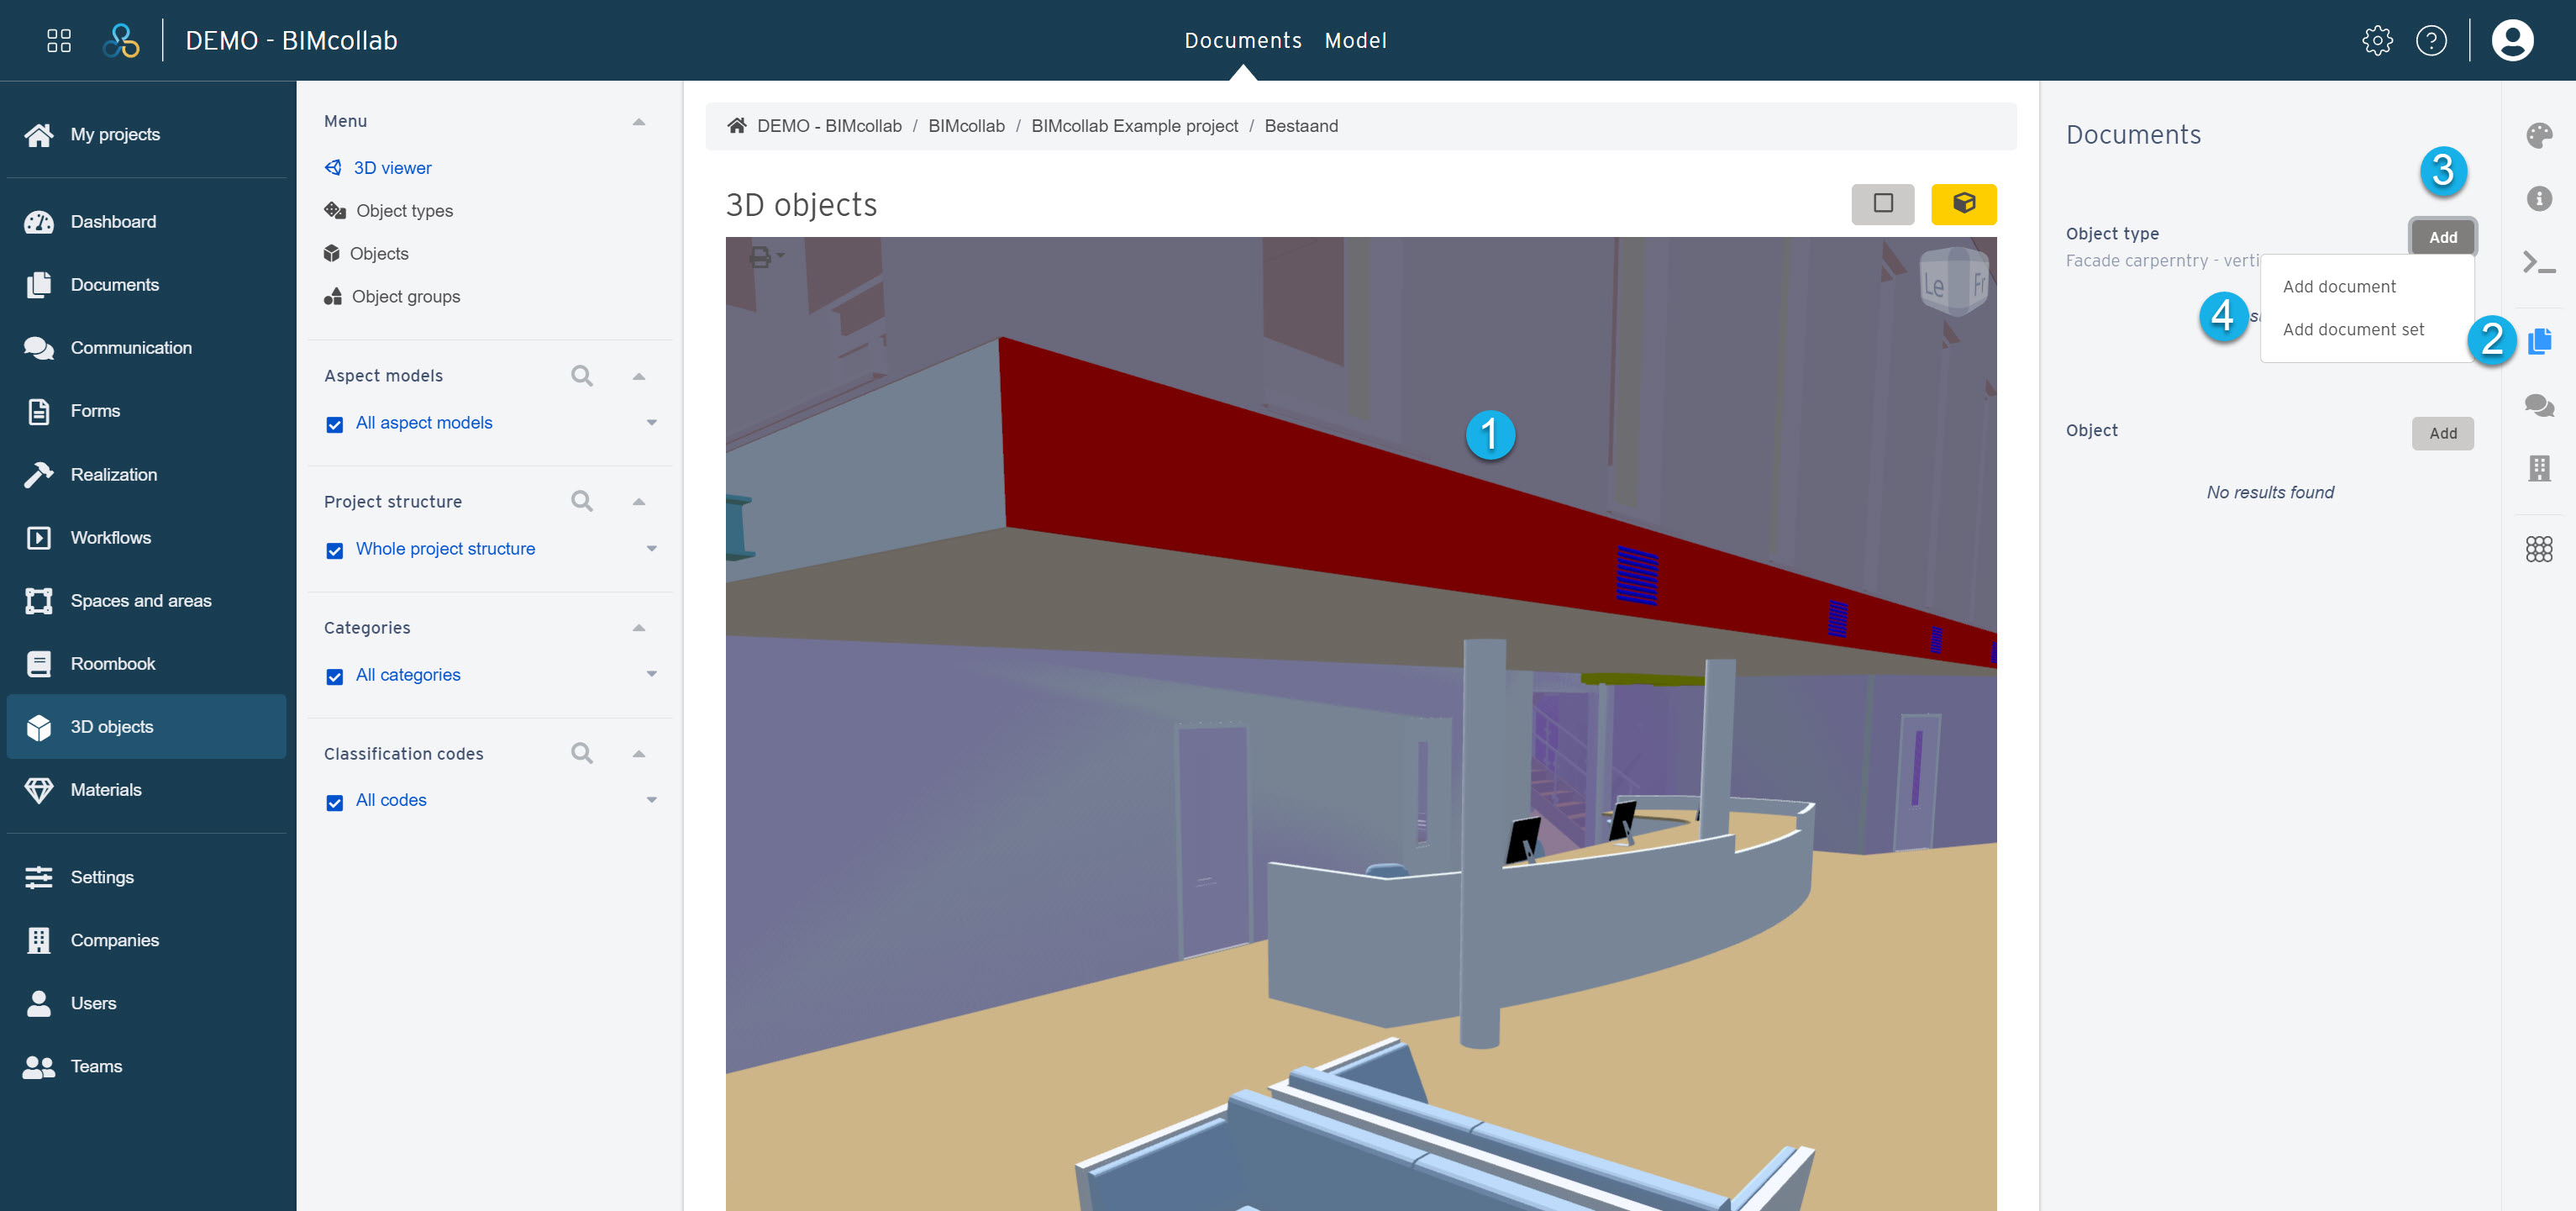Click the orientation view cube
This screenshot has width=2576, height=1211.
pyautogui.click(x=1953, y=282)
